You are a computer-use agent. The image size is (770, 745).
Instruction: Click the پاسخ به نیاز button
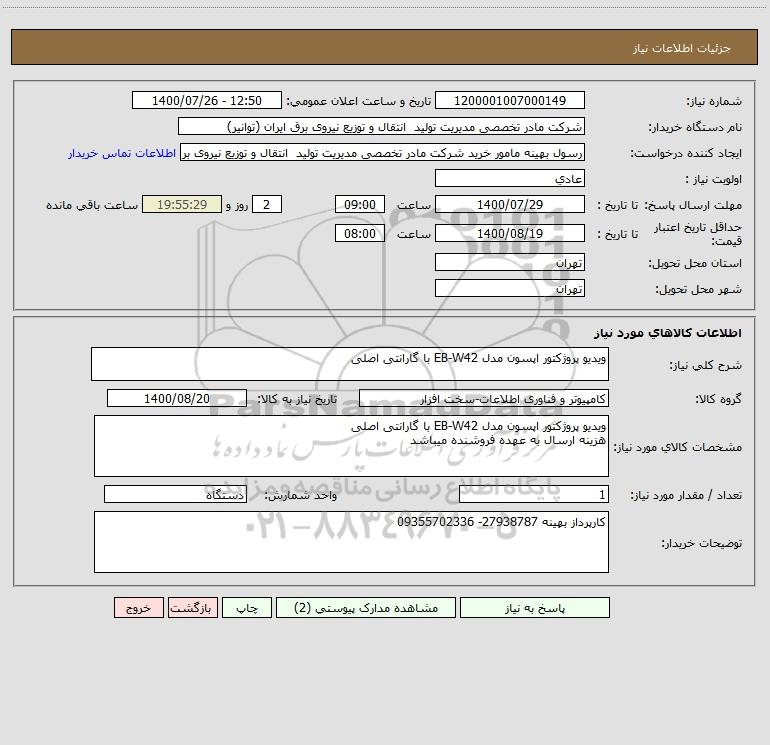coord(535,608)
